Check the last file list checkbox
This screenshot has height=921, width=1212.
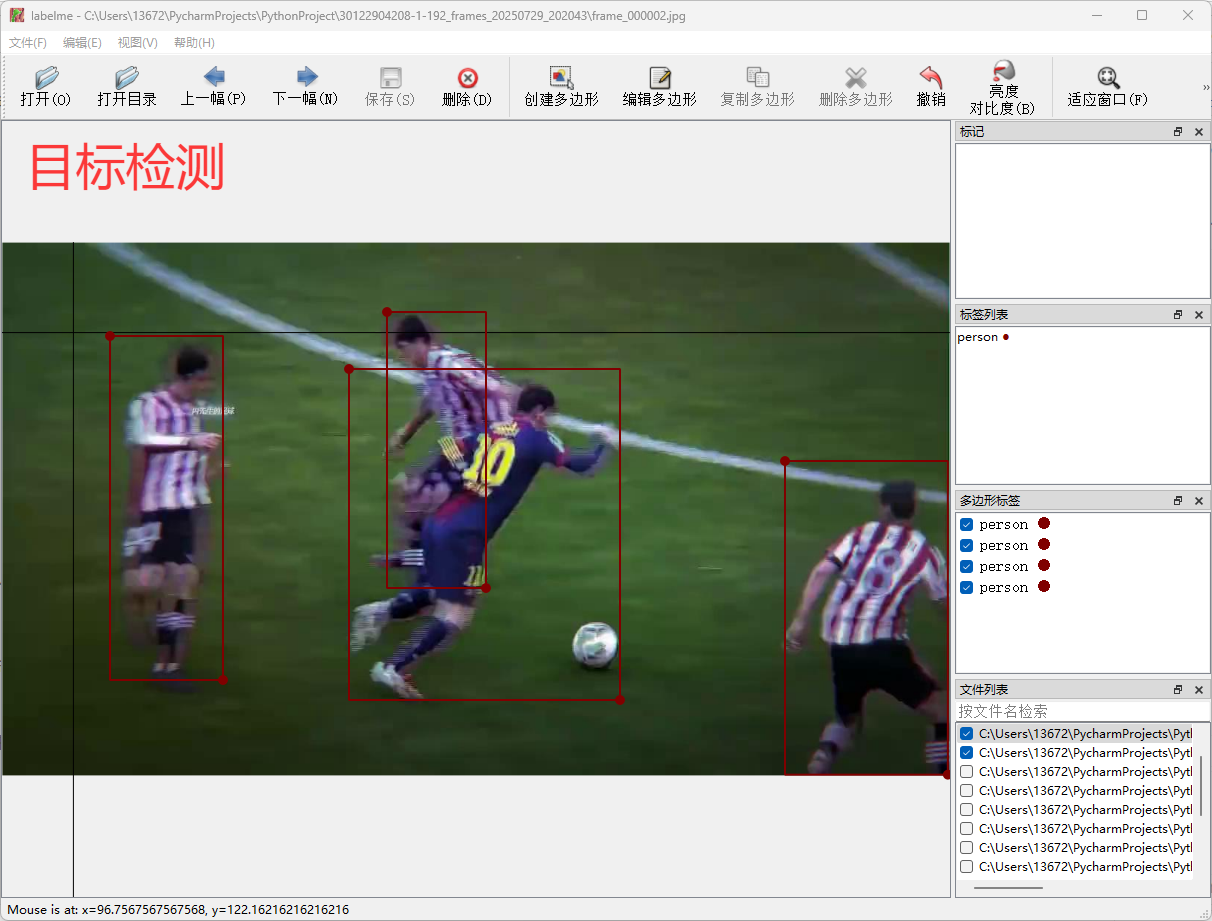966,867
